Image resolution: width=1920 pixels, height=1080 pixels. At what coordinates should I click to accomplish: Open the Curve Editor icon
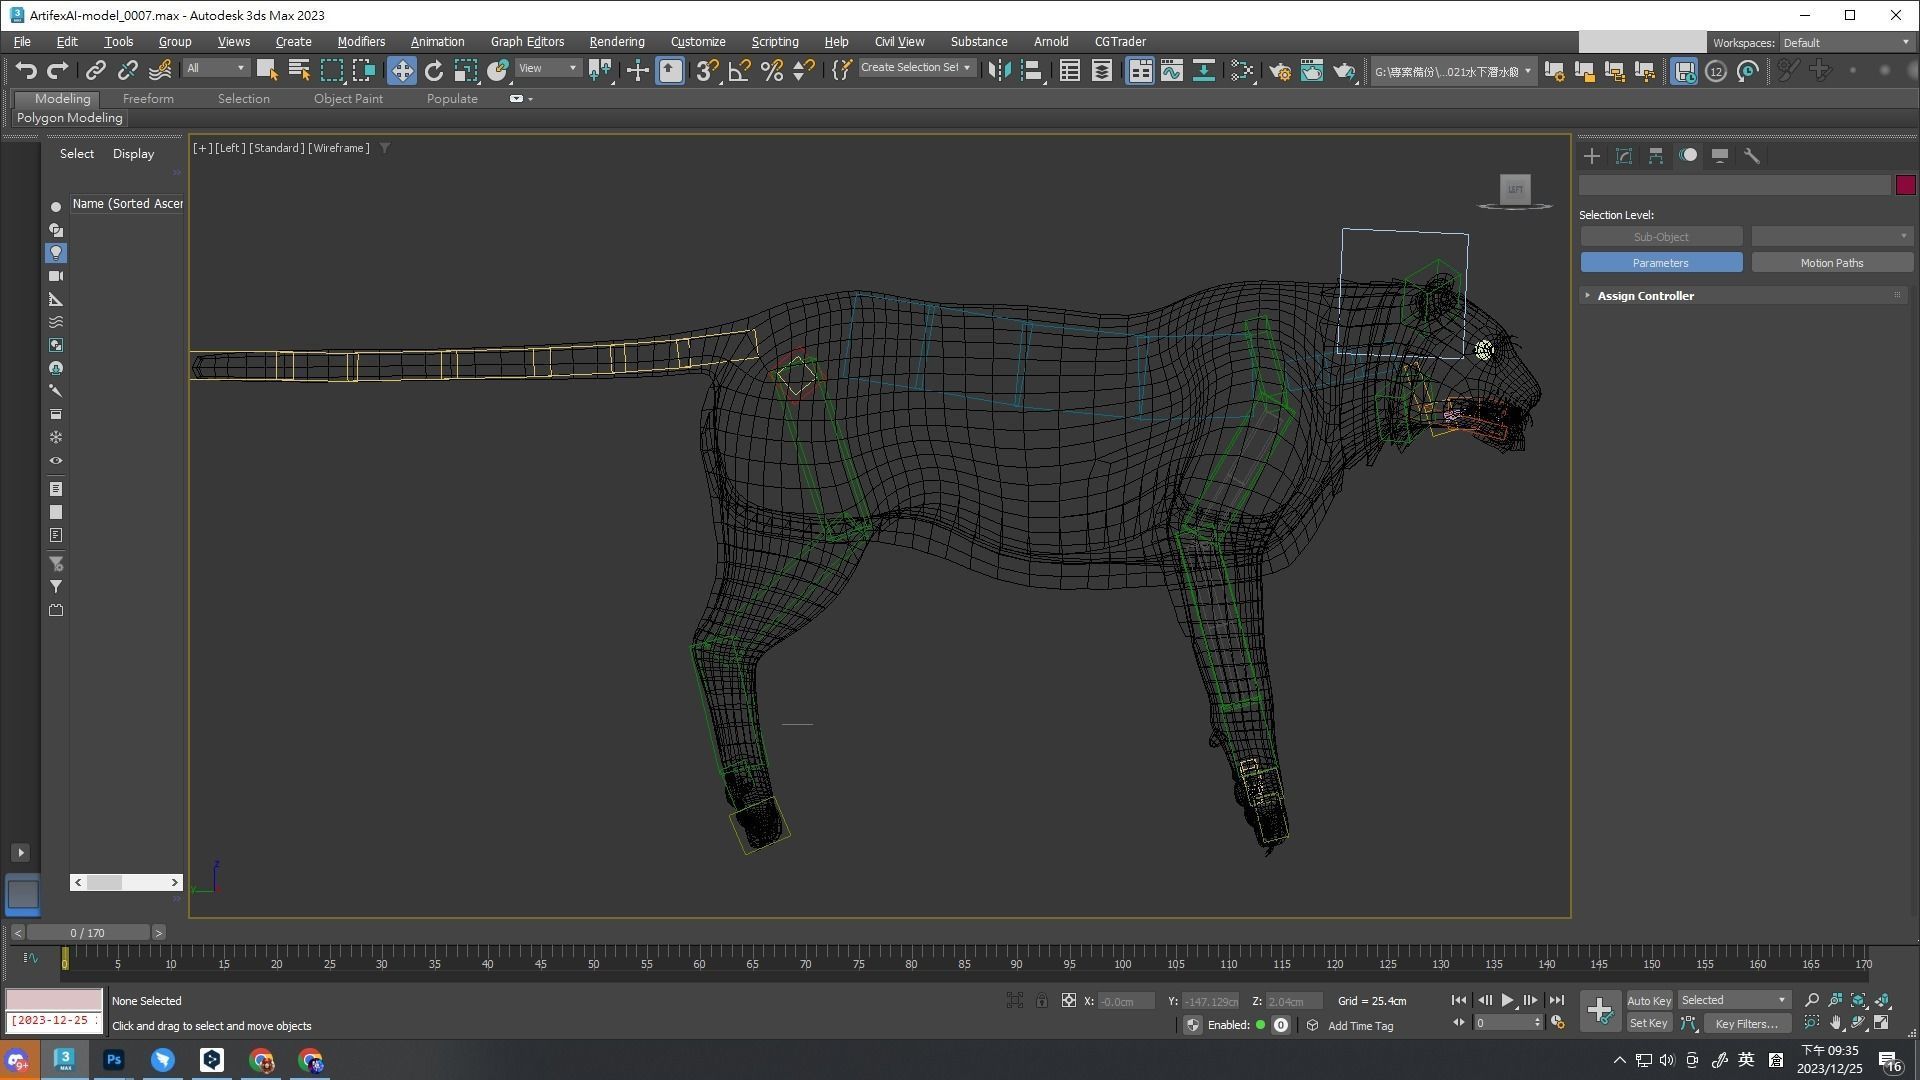point(1172,70)
